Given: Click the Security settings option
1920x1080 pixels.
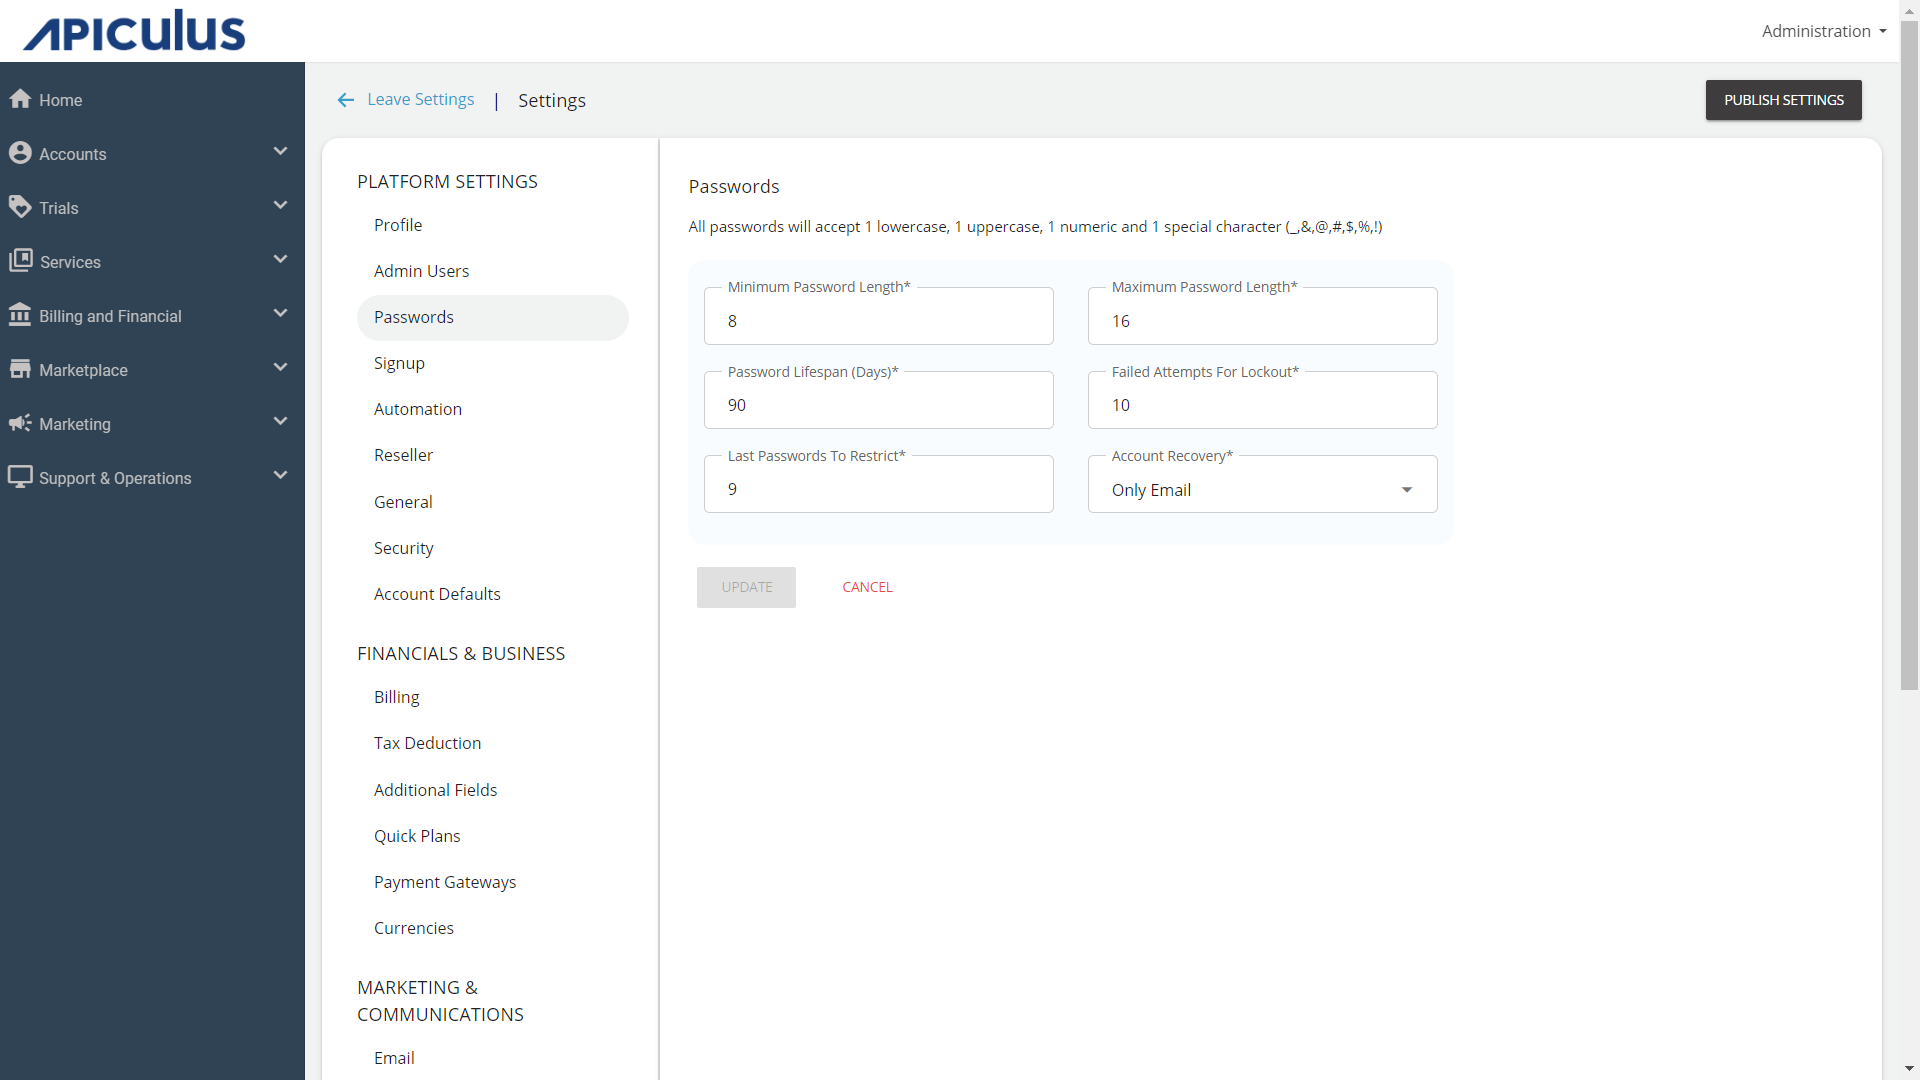Looking at the screenshot, I should coord(404,547).
